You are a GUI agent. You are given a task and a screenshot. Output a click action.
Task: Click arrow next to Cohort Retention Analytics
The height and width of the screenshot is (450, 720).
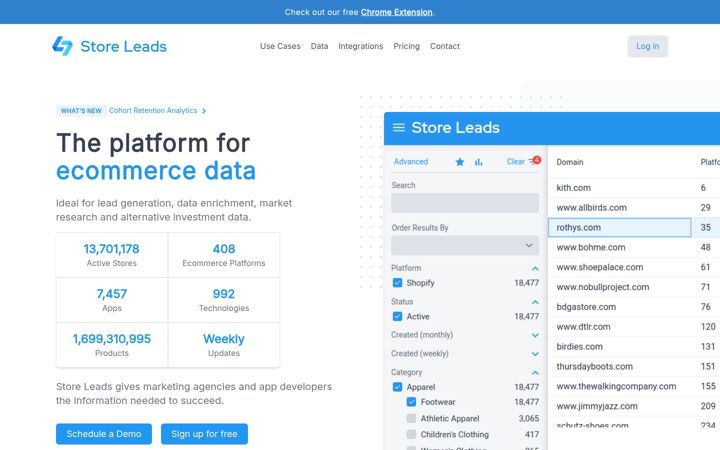204,111
